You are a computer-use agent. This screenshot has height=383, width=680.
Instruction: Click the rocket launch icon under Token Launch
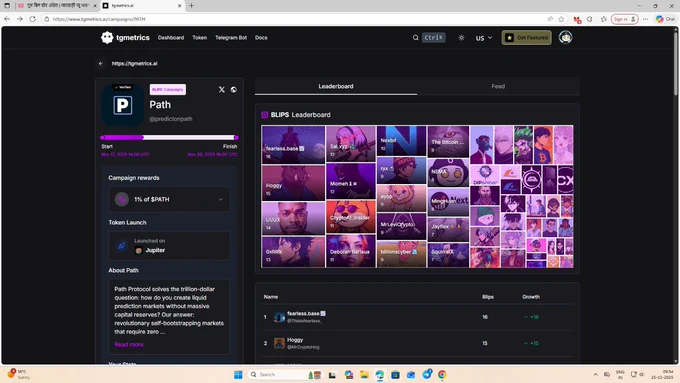(x=122, y=246)
